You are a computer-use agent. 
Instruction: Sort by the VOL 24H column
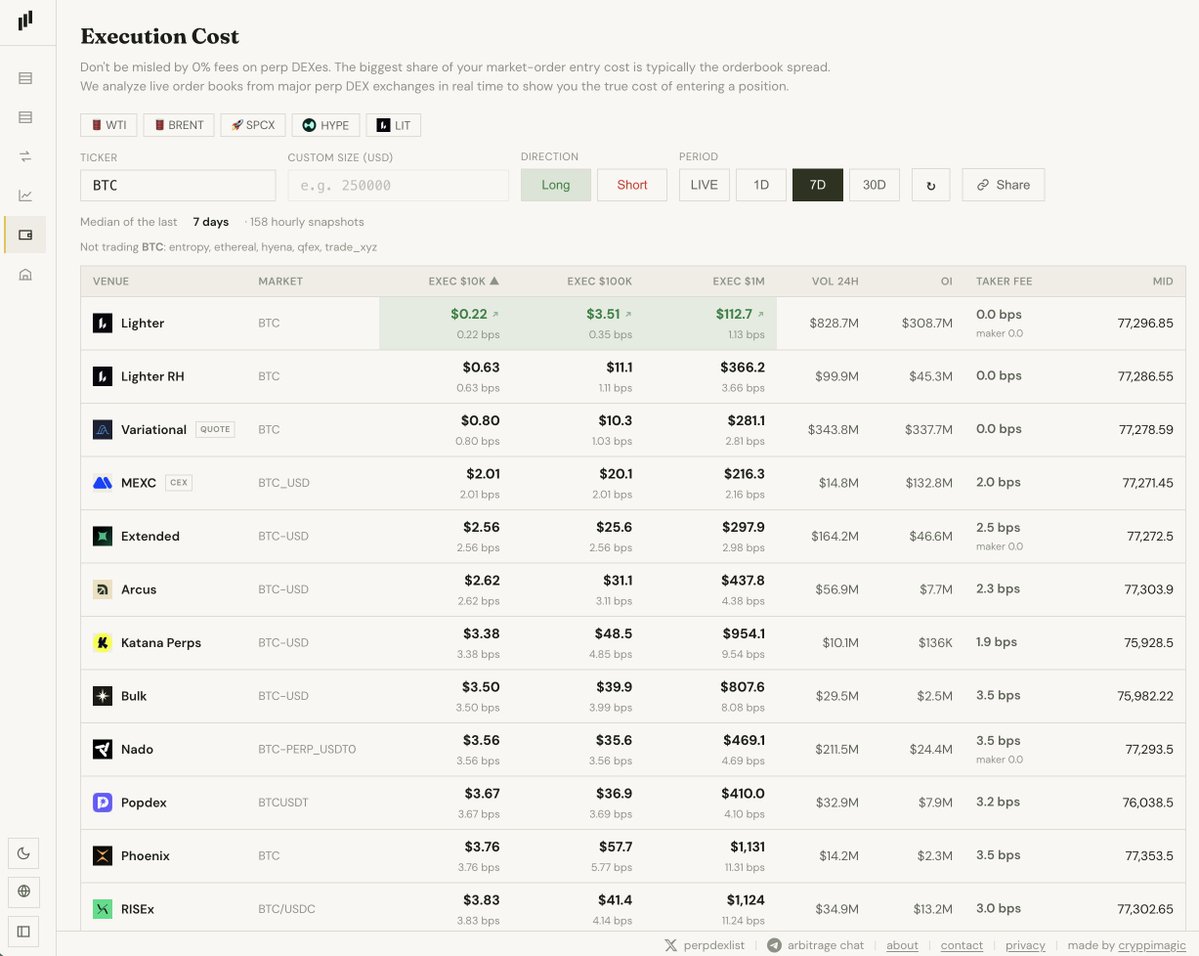(x=835, y=281)
